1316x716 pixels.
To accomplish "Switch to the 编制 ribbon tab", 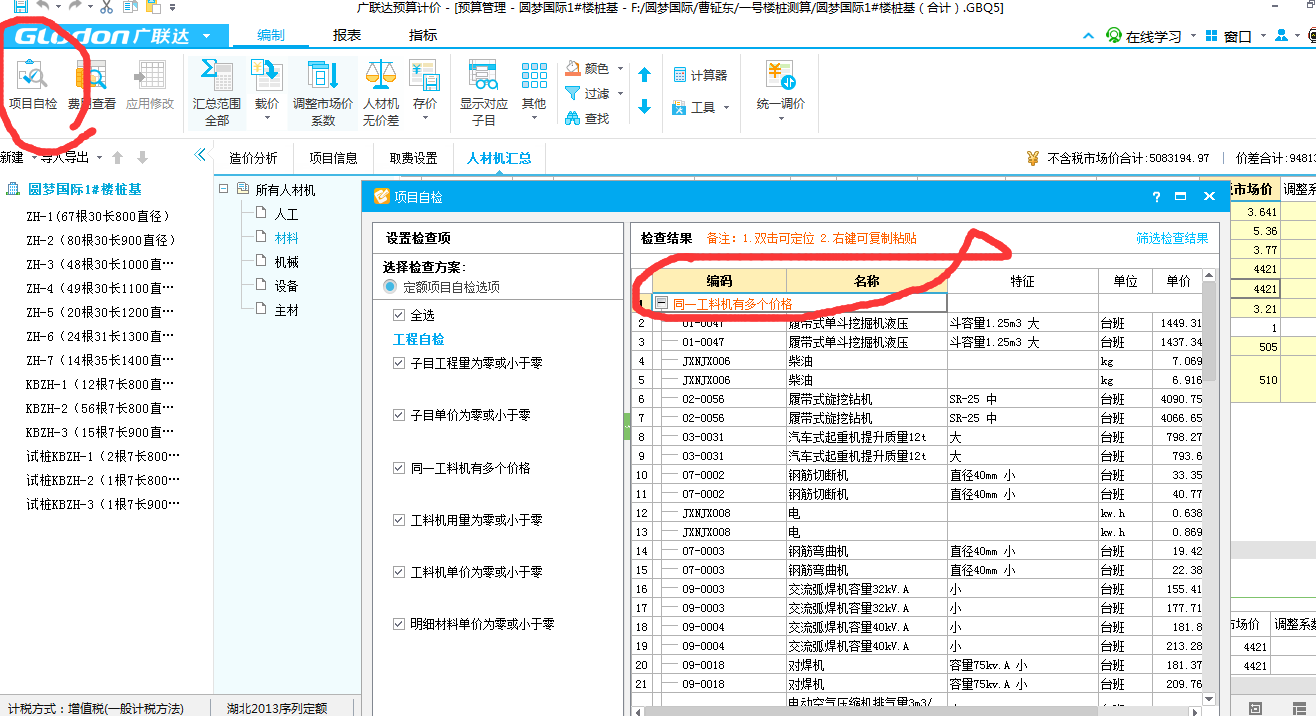I will click(x=271, y=35).
